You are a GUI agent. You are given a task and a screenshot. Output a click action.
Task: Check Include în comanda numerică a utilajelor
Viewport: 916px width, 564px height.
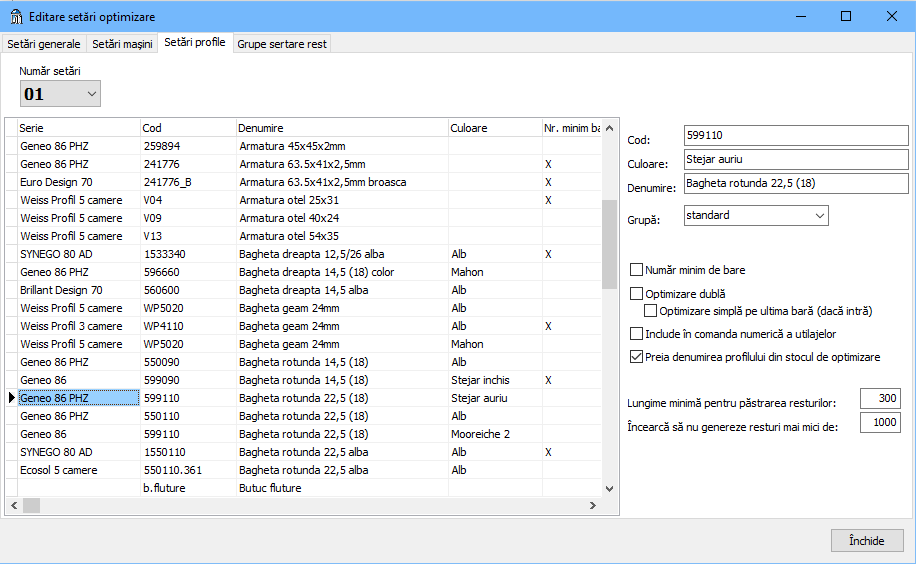click(x=637, y=334)
